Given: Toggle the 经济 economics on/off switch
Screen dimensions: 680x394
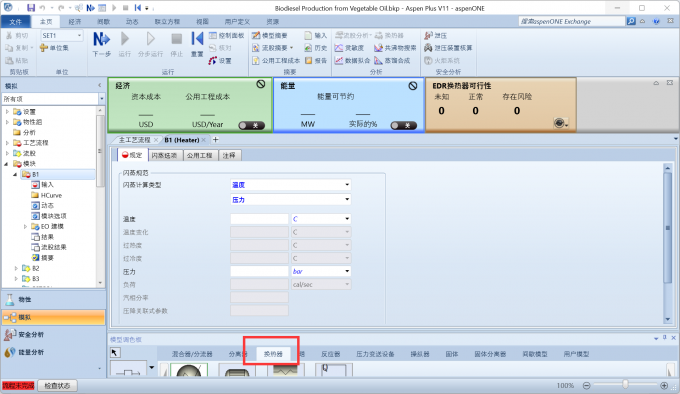Looking at the screenshot, I should 252,126.
